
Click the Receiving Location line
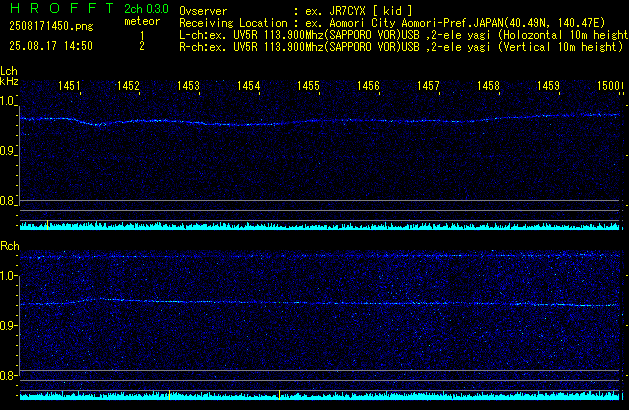(392, 23)
